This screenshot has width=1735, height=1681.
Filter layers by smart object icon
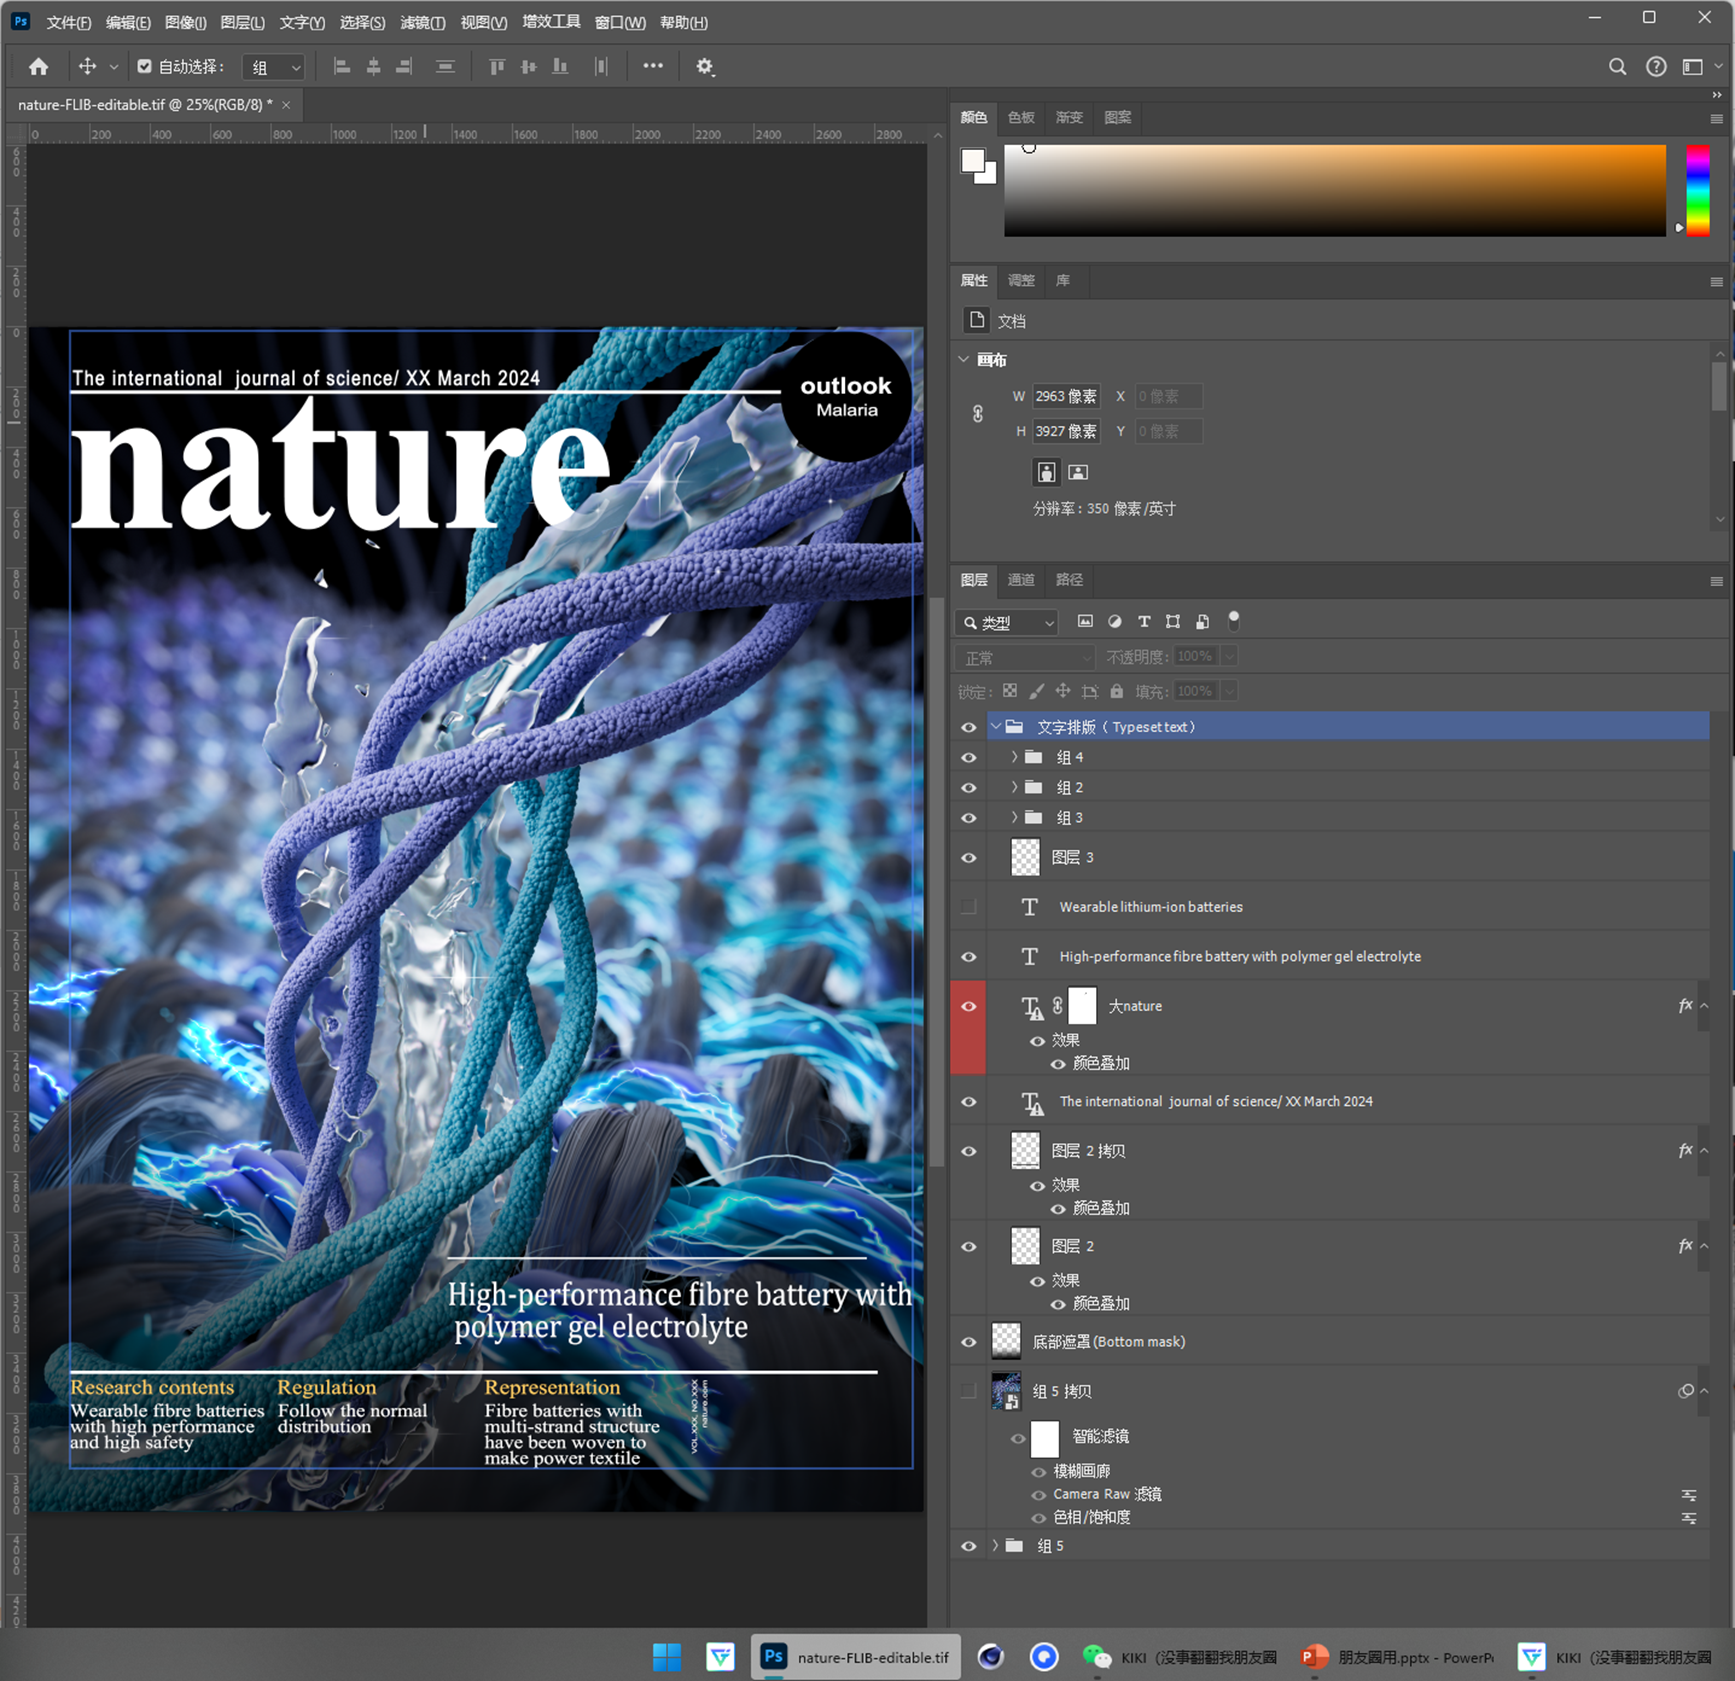(1202, 622)
